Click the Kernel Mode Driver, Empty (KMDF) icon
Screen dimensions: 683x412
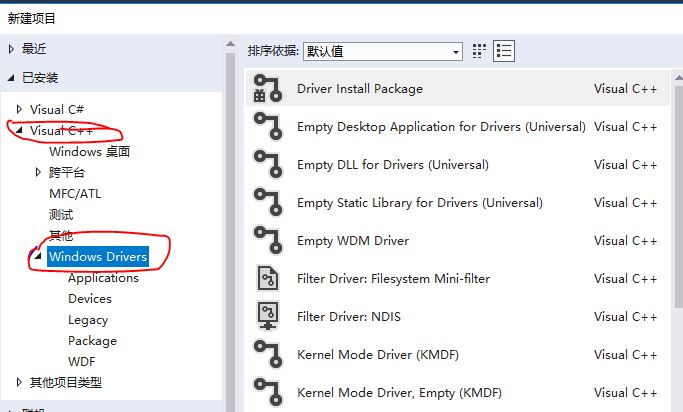point(267,392)
